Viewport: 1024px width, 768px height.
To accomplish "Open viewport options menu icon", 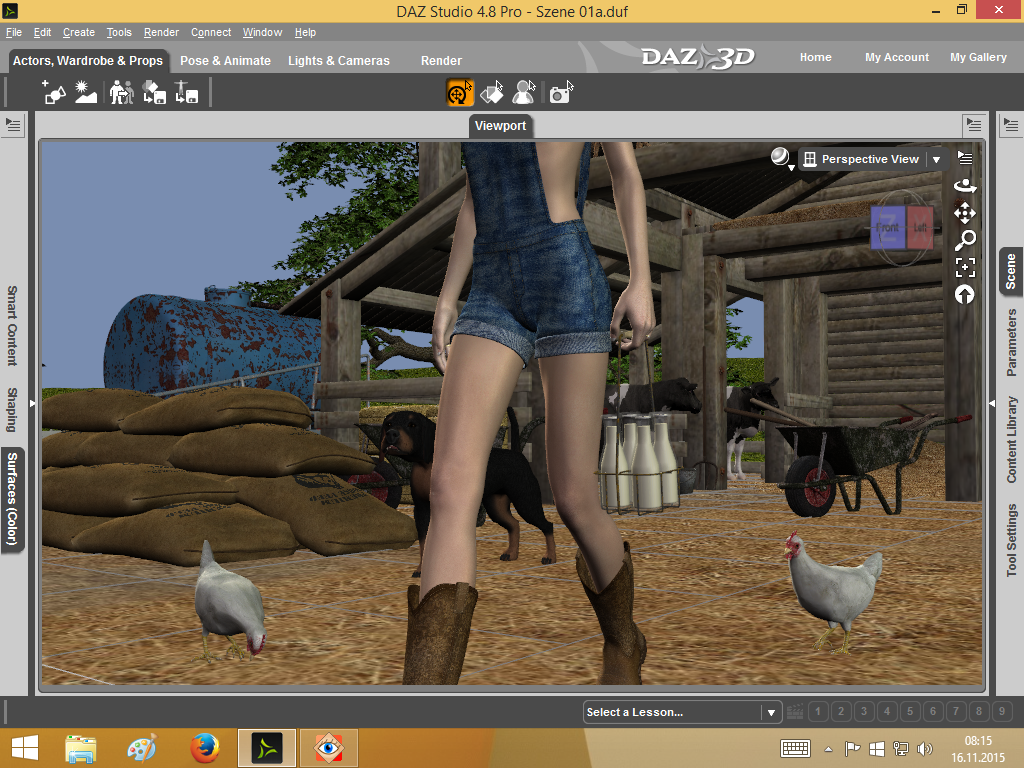I will point(965,157).
